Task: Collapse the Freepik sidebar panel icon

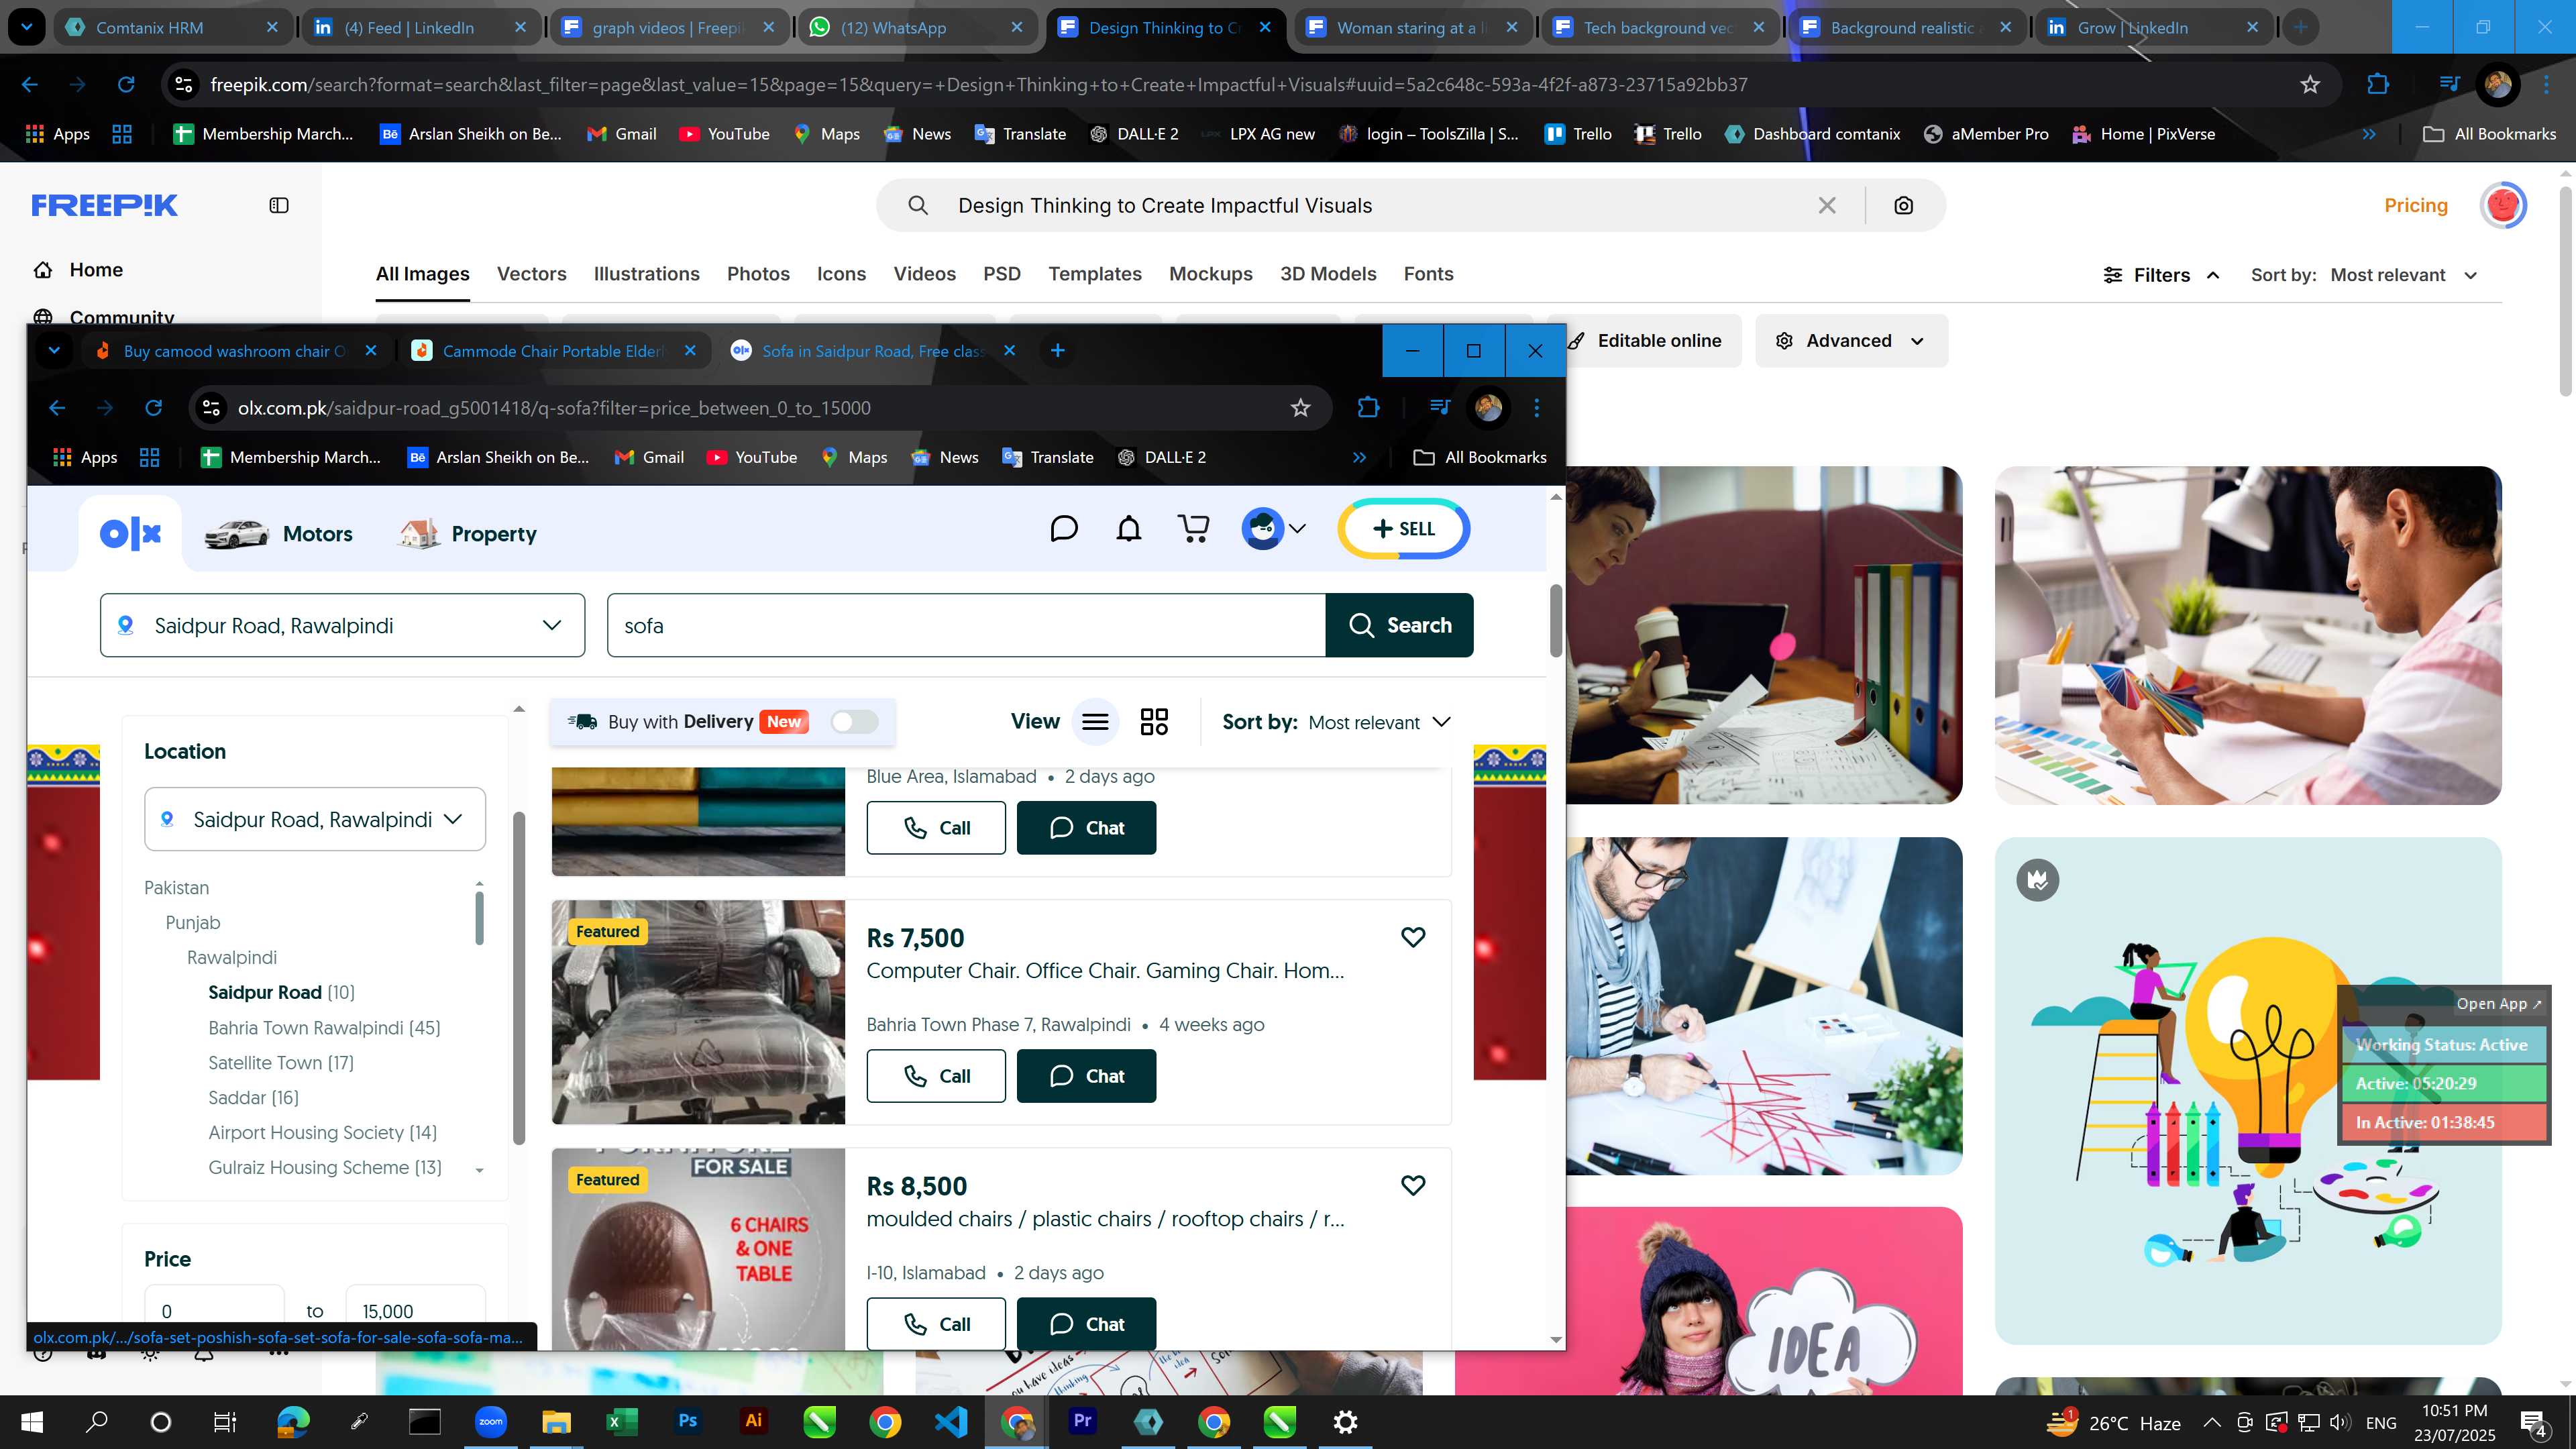Action: 279,205
